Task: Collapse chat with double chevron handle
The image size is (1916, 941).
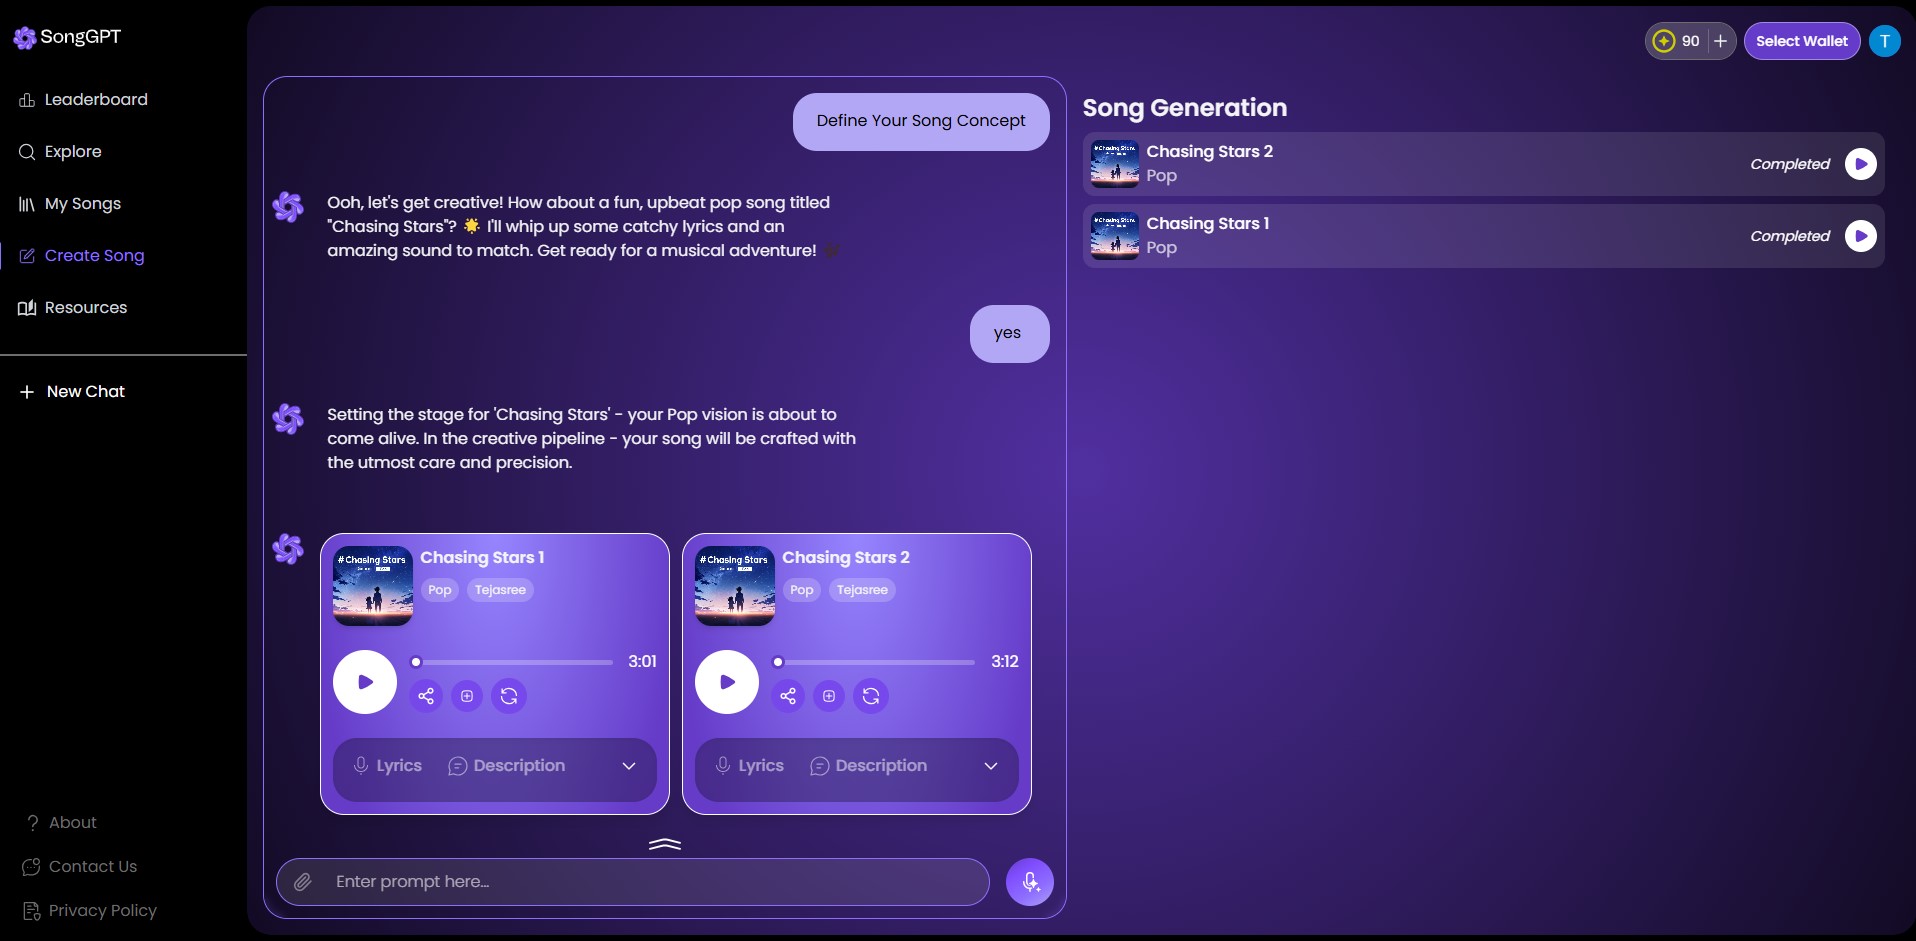Action: pos(665,844)
